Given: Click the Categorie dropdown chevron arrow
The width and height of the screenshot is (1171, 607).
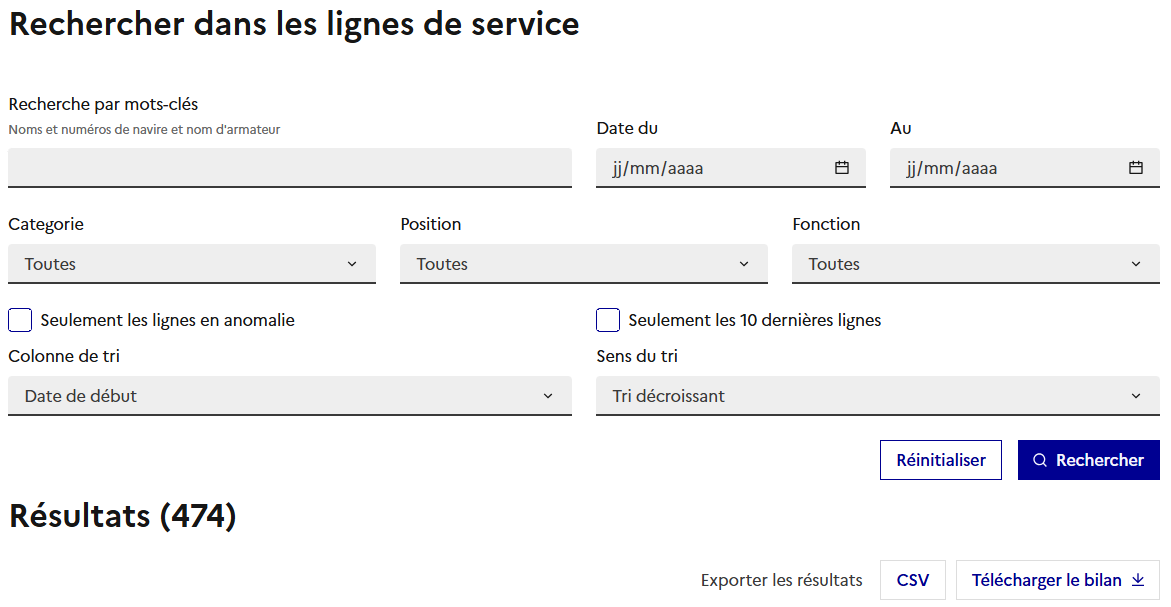Looking at the screenshot, I should coord(352,264).
